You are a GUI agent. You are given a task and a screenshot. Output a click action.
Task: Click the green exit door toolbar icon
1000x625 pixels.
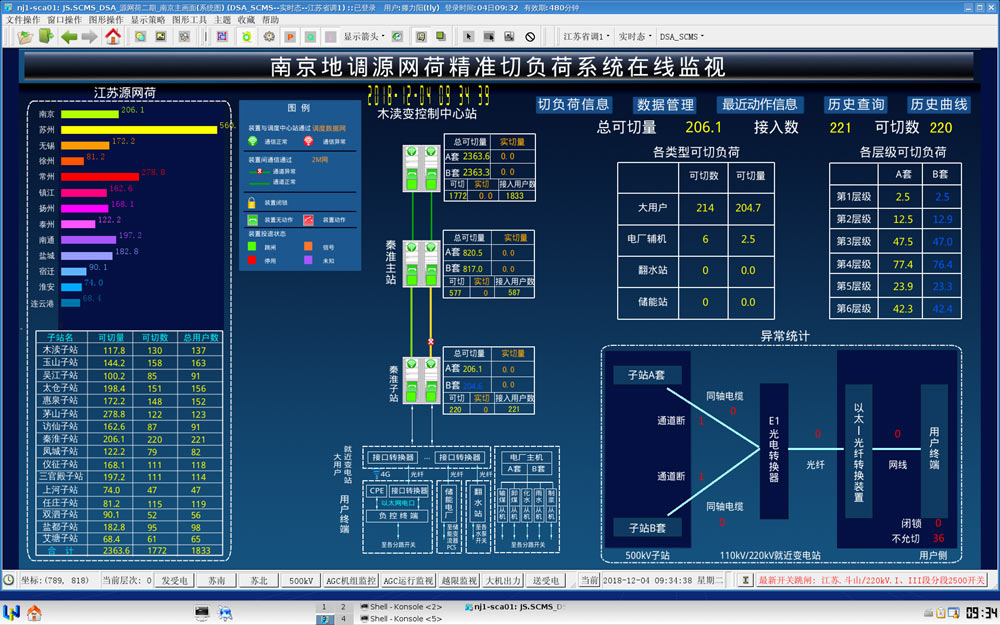[46, 36]
